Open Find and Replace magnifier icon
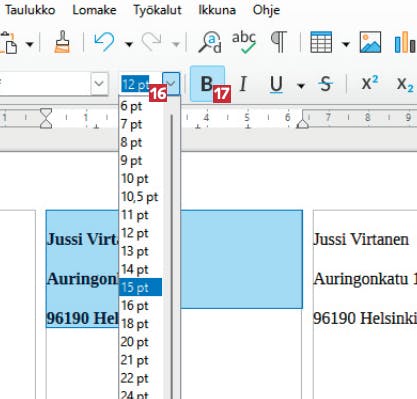 click(210, 42)
